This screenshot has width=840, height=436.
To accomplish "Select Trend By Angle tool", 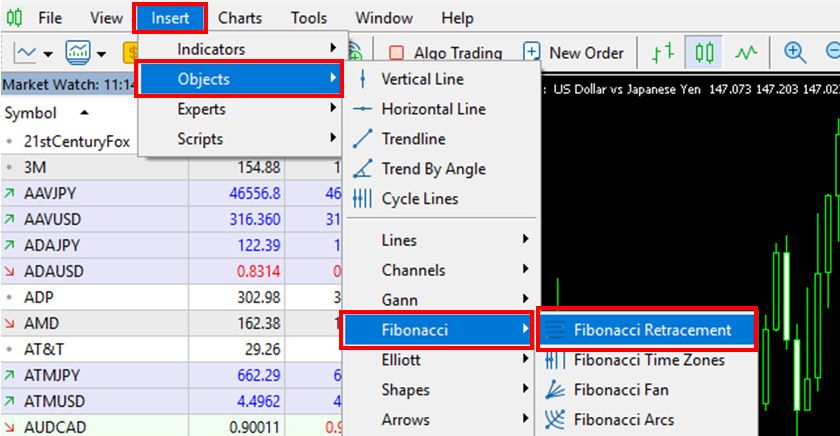I will pos(432,169).
